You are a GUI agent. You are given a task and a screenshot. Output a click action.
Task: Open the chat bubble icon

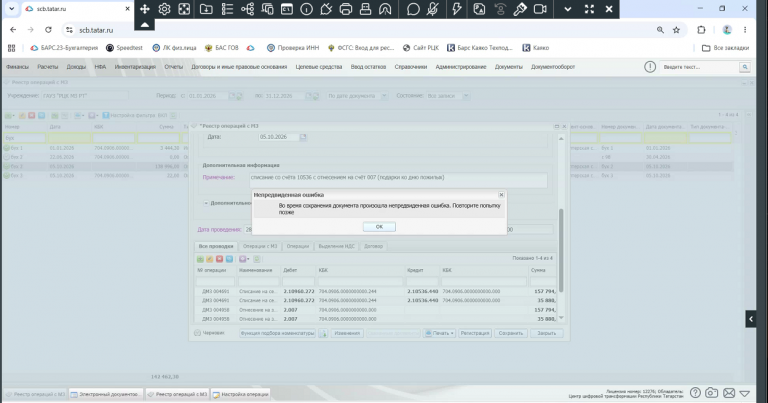point(413,9)
